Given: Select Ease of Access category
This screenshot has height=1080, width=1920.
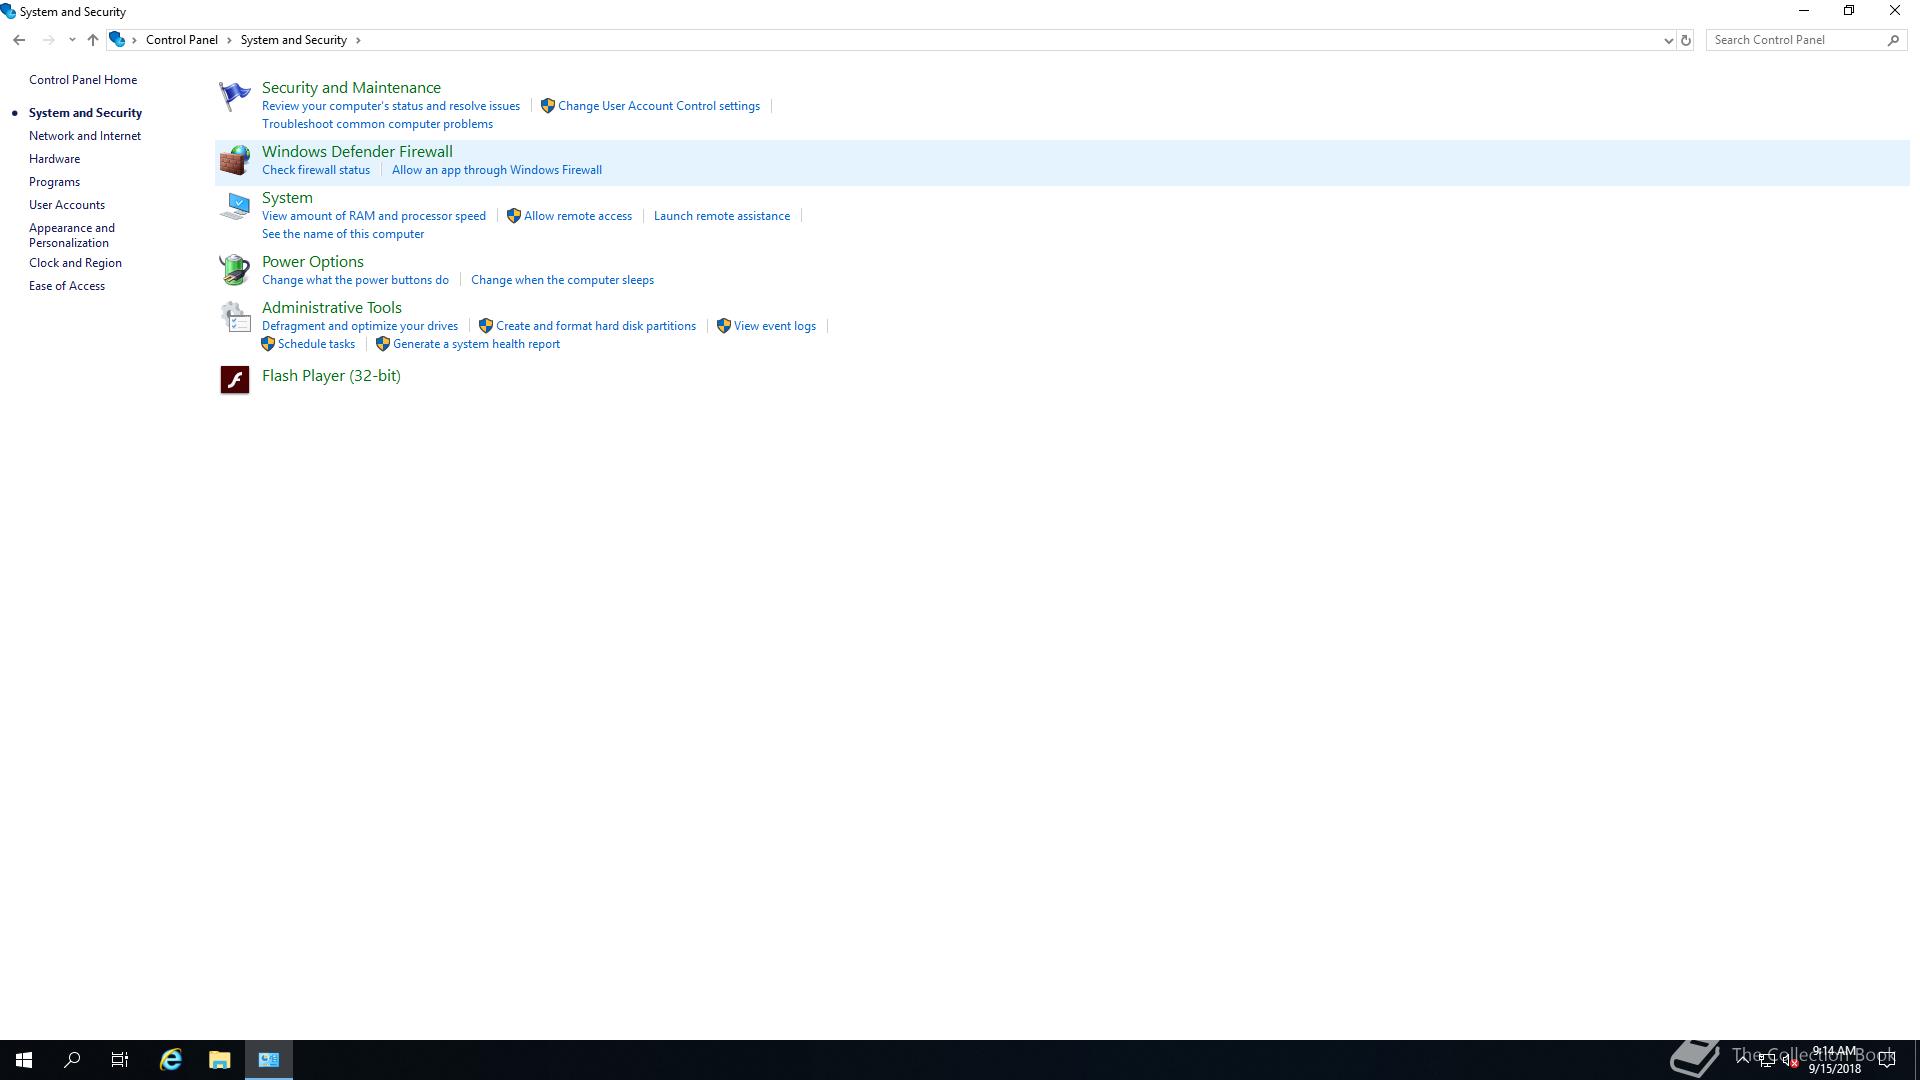Looking at the screenshot, I should [67, 286].
